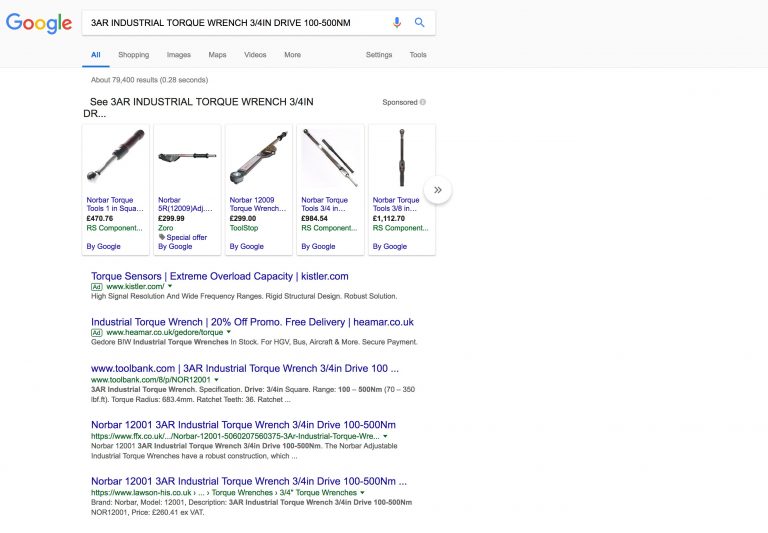The width and height of the screenshot is (768, 533).
Task: Click the Sponsored info icon
Action: [423, 102]
